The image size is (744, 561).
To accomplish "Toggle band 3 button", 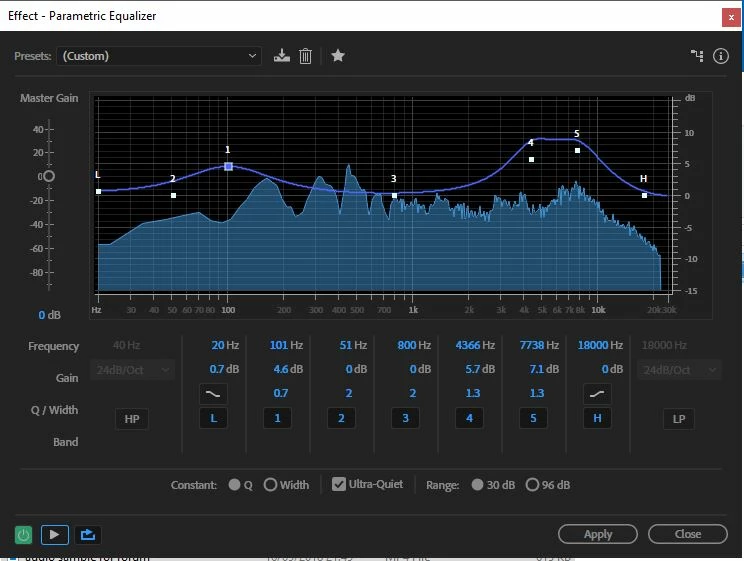I will (x=405, y=418).
